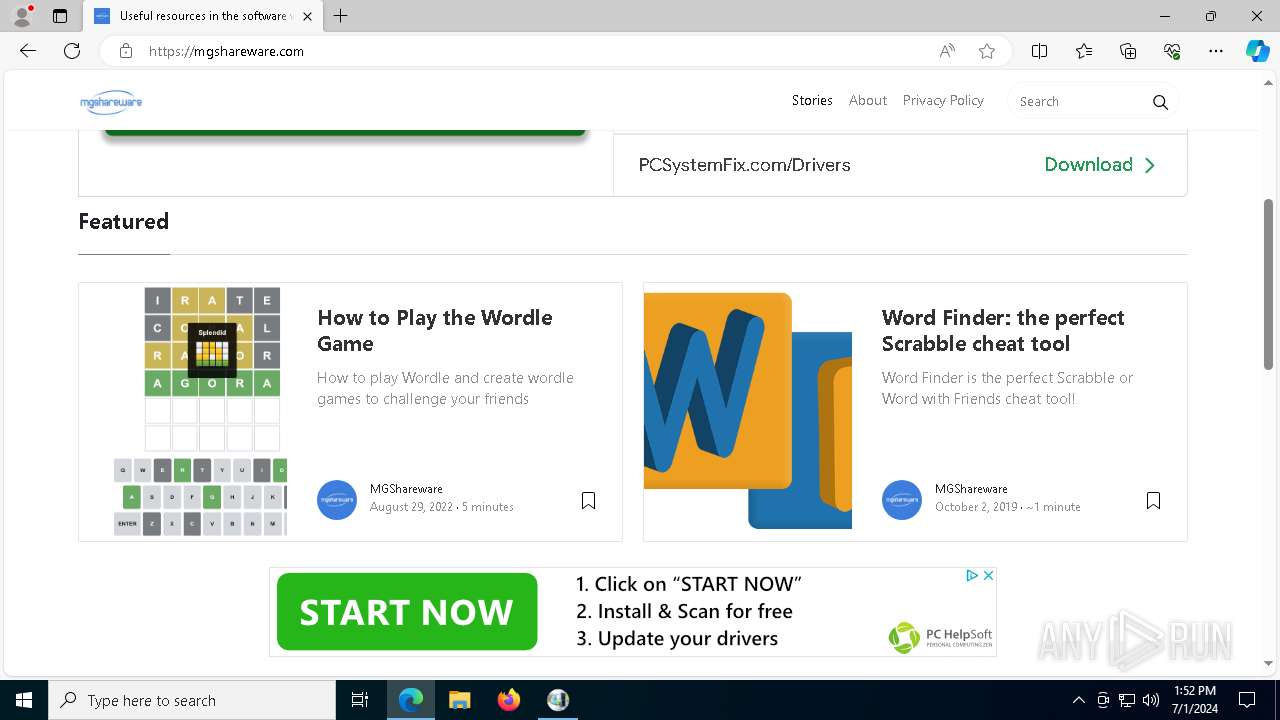
Task: Add this page to favorites star
Action: [x=987, y=51]
